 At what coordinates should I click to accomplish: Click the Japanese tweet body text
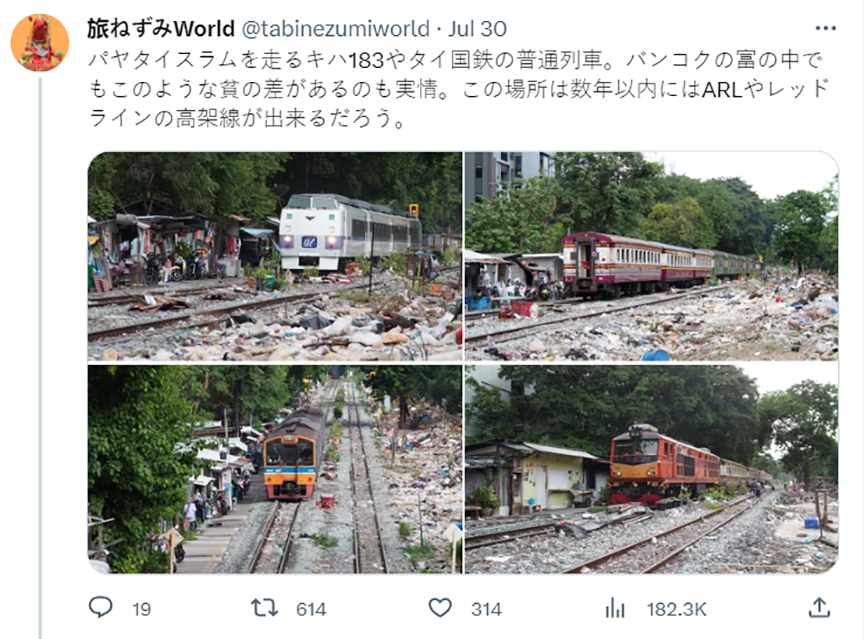(x=458, y=89)
